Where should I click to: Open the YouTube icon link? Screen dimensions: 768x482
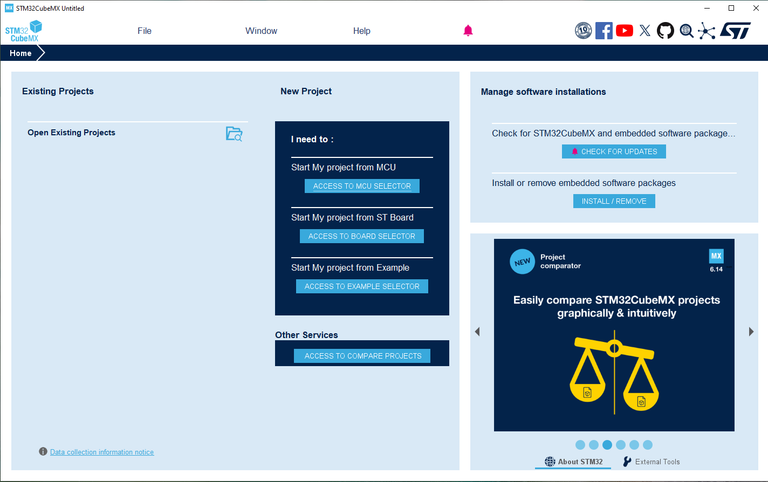[624, 31]
